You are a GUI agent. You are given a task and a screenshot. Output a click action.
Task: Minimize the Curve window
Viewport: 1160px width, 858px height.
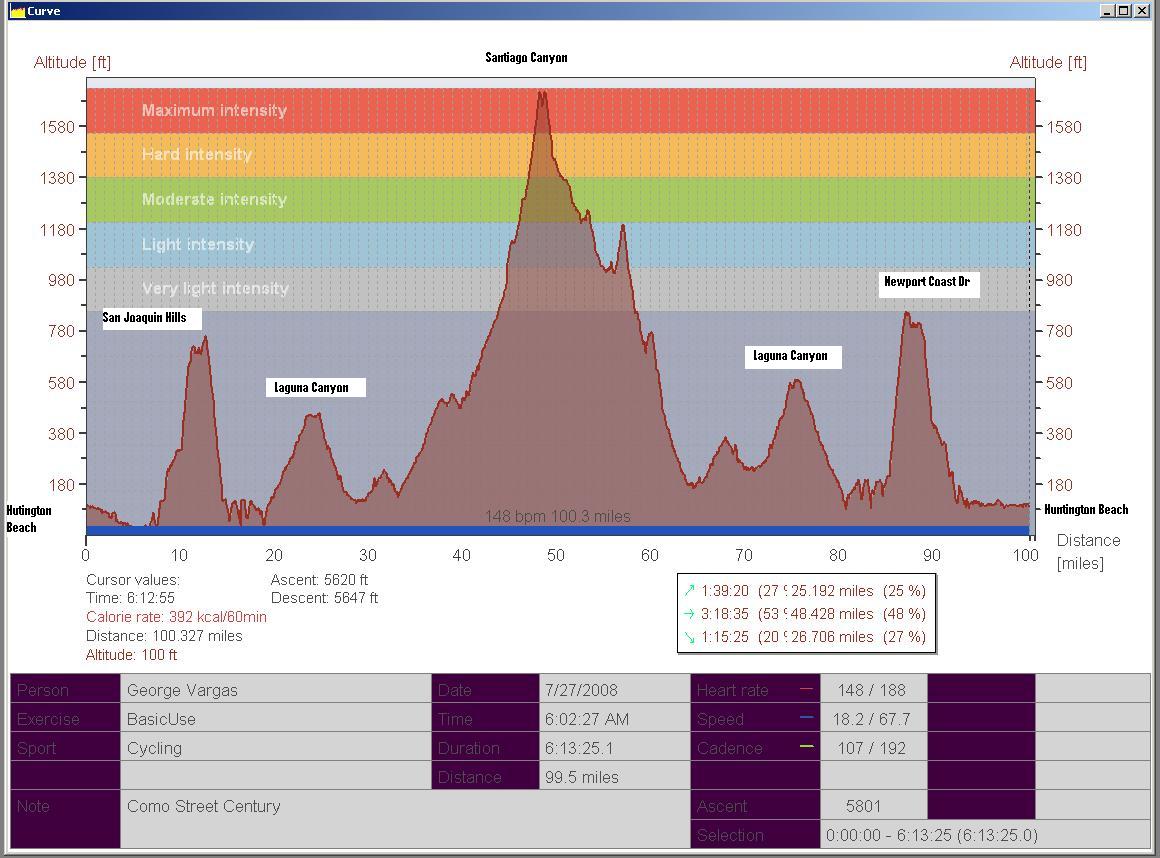coord(1107,11)
